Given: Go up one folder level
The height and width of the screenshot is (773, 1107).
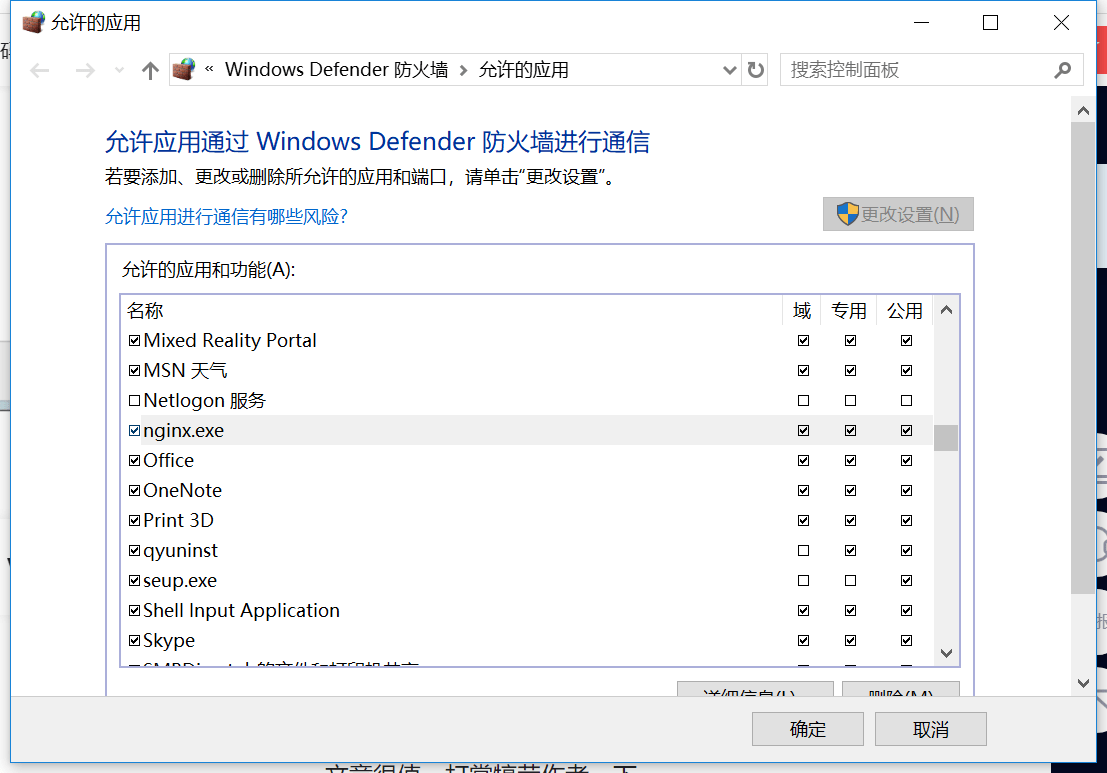Looking at the screenshot, I should click(x=150, y=70).
